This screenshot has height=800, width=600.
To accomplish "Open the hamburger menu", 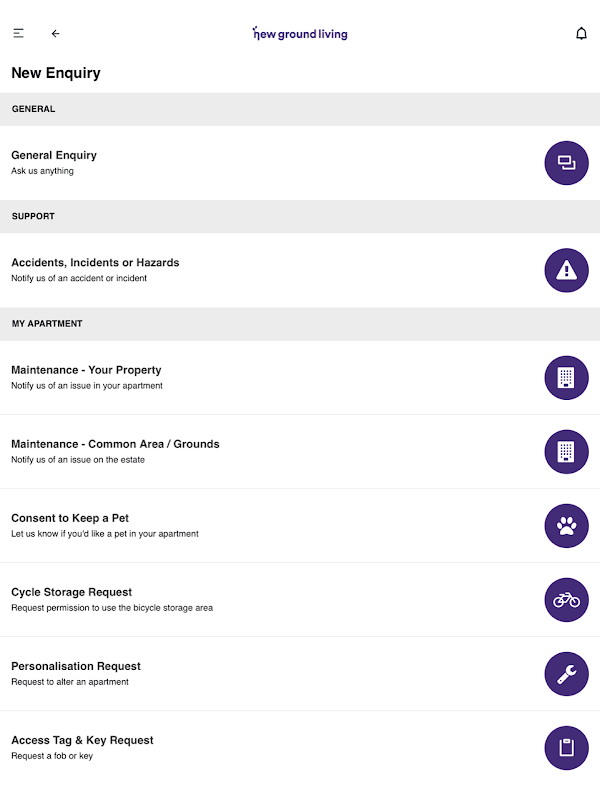I will click(x=18, y=33).
